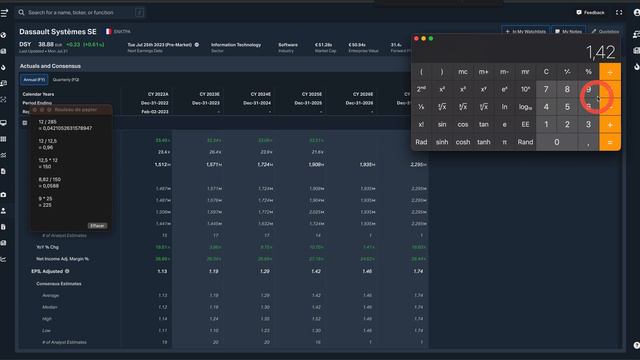Click the help icon at bottom right

click(x=636, y=345)
